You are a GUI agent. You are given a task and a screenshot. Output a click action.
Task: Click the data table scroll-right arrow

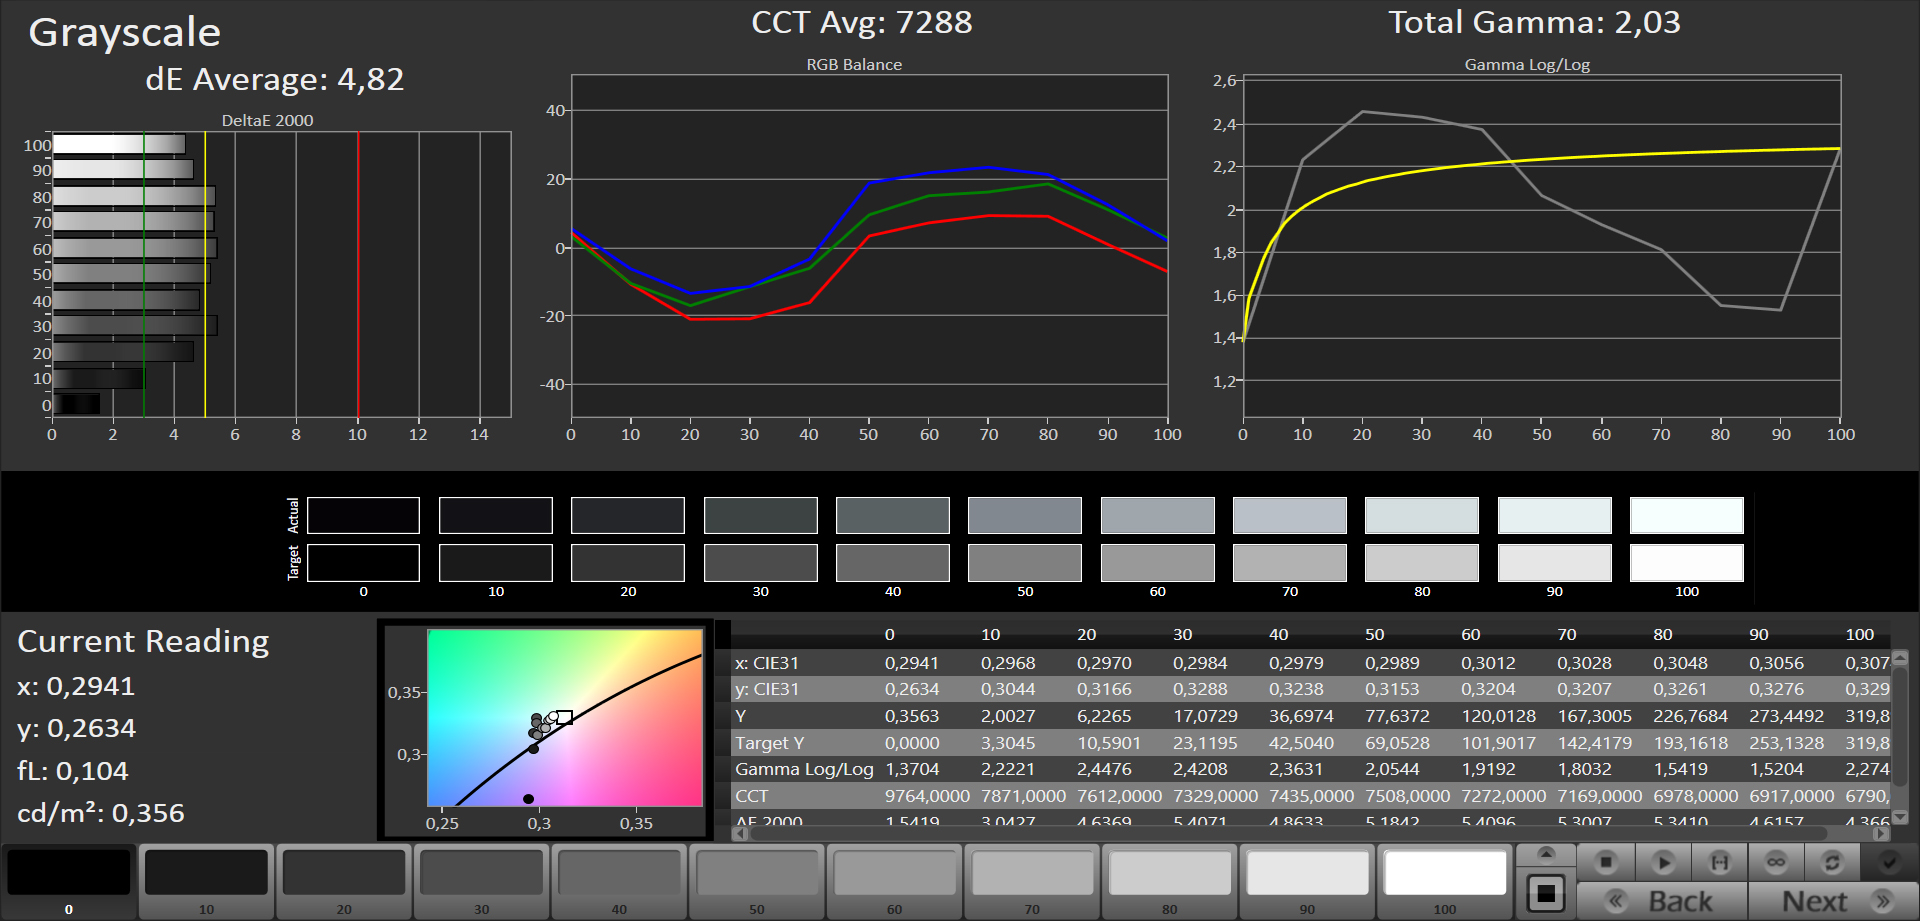pyautogui.click(x=1881, y=833)
